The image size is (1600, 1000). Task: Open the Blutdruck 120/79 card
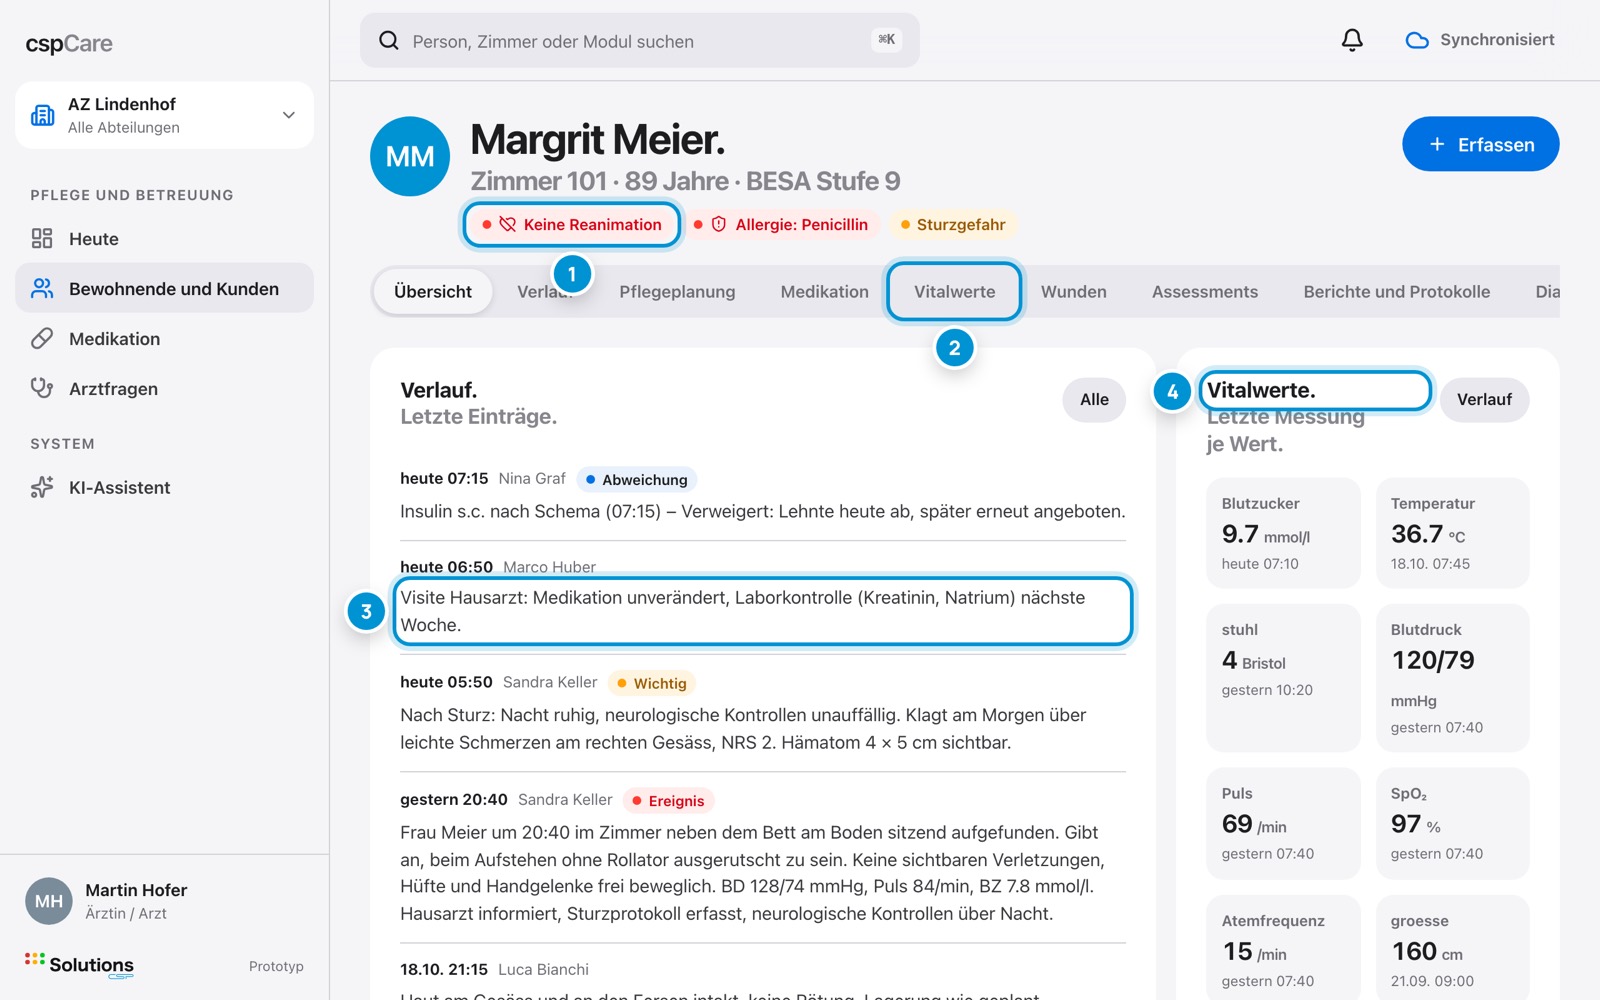[x=1452, y=677]
